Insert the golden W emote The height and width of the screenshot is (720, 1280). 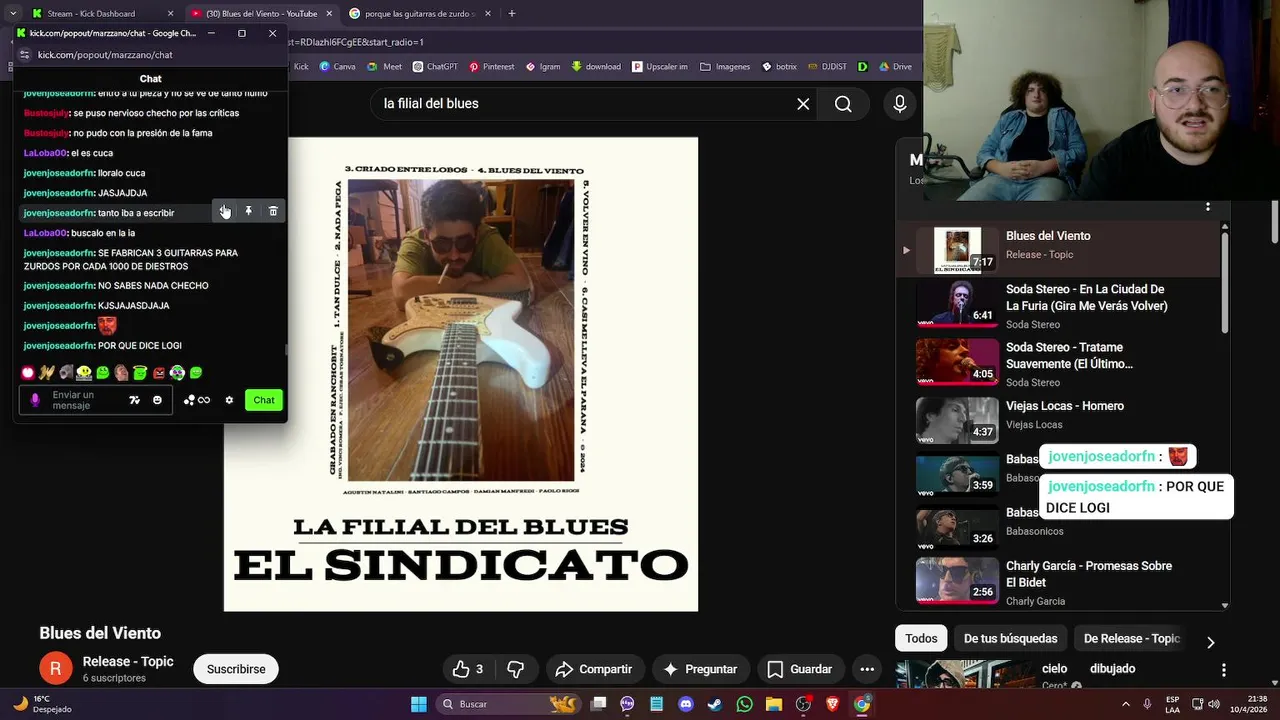tap(46, 373)
